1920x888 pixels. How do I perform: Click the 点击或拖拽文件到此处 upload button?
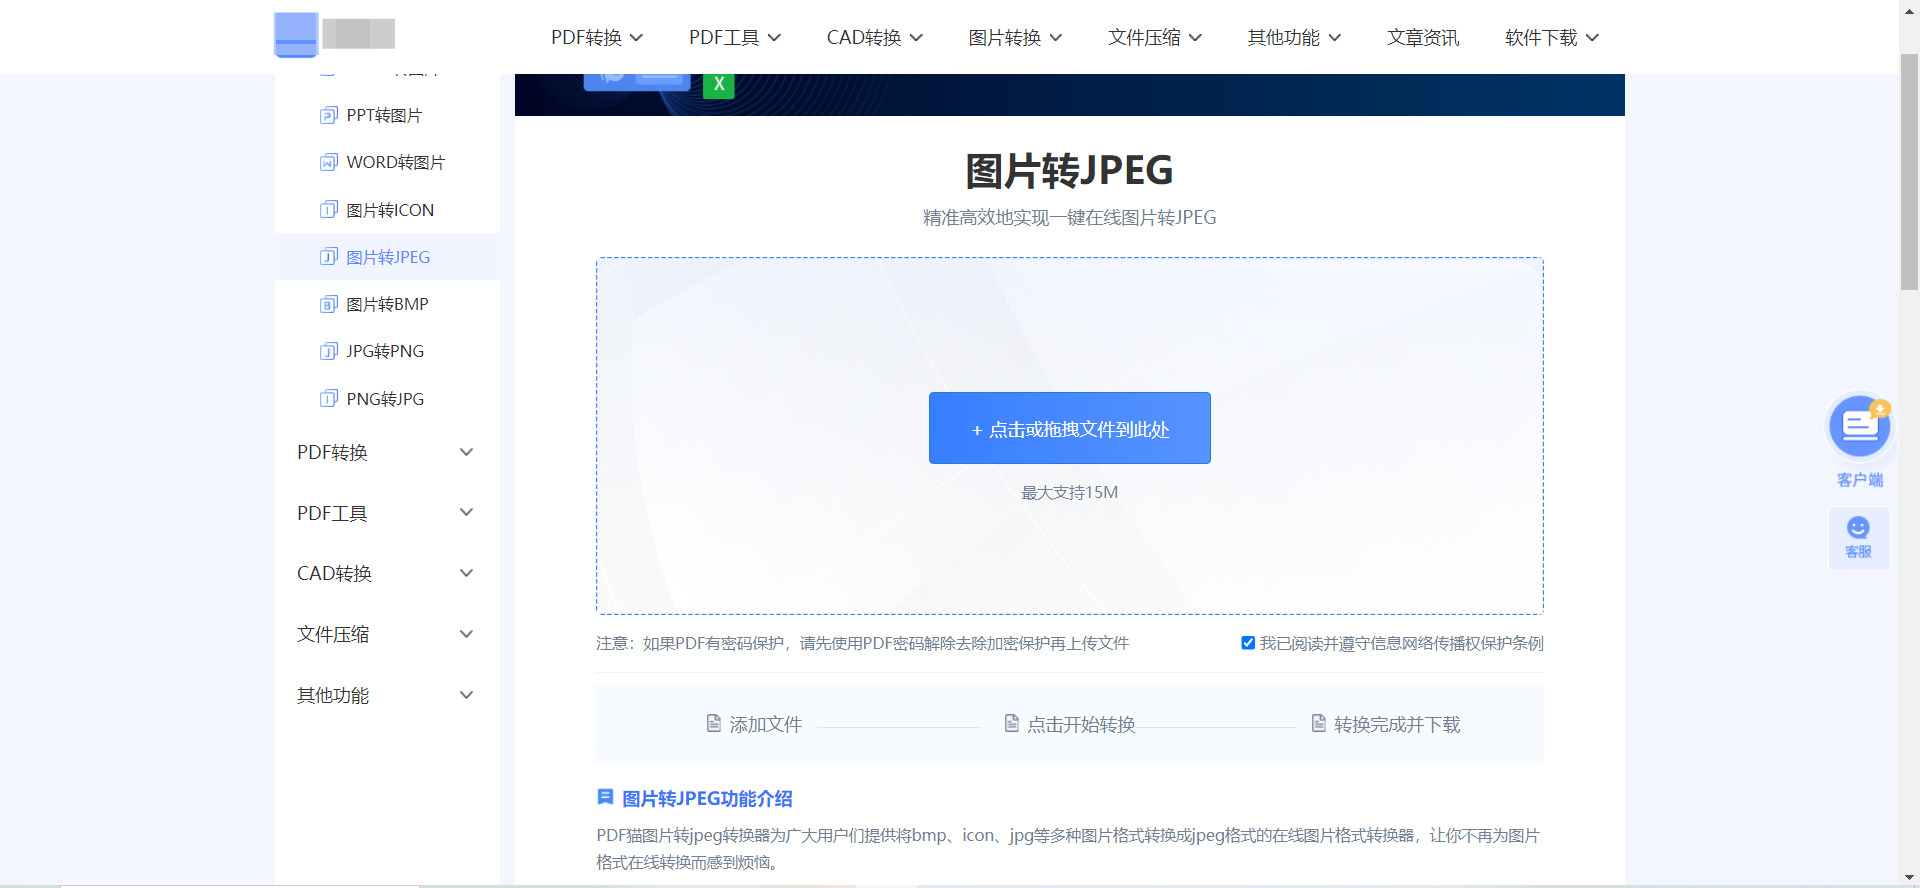pyautogui.click(x=1069, y=428)
